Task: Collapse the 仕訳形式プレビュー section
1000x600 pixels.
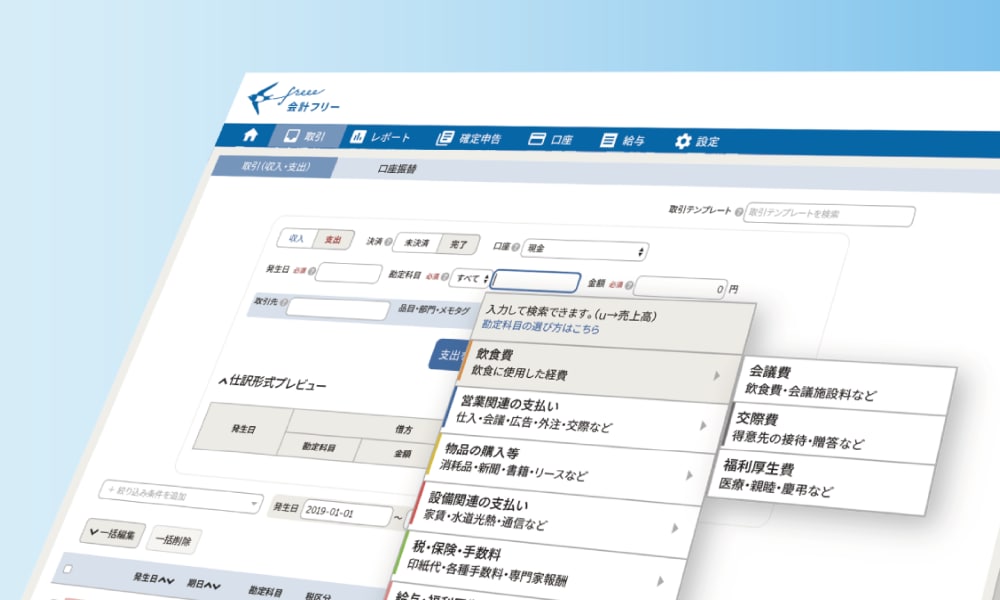Action: [272, 383]
